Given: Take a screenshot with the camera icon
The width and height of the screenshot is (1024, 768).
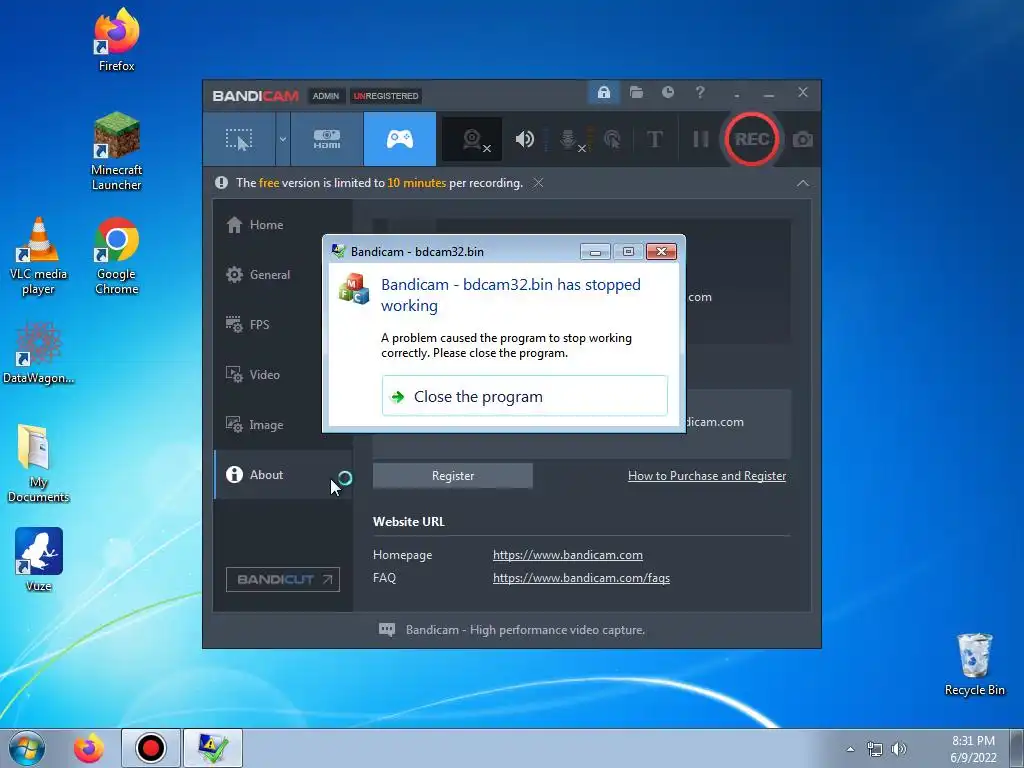Looking at the screenshot, I should pos(803,140).
